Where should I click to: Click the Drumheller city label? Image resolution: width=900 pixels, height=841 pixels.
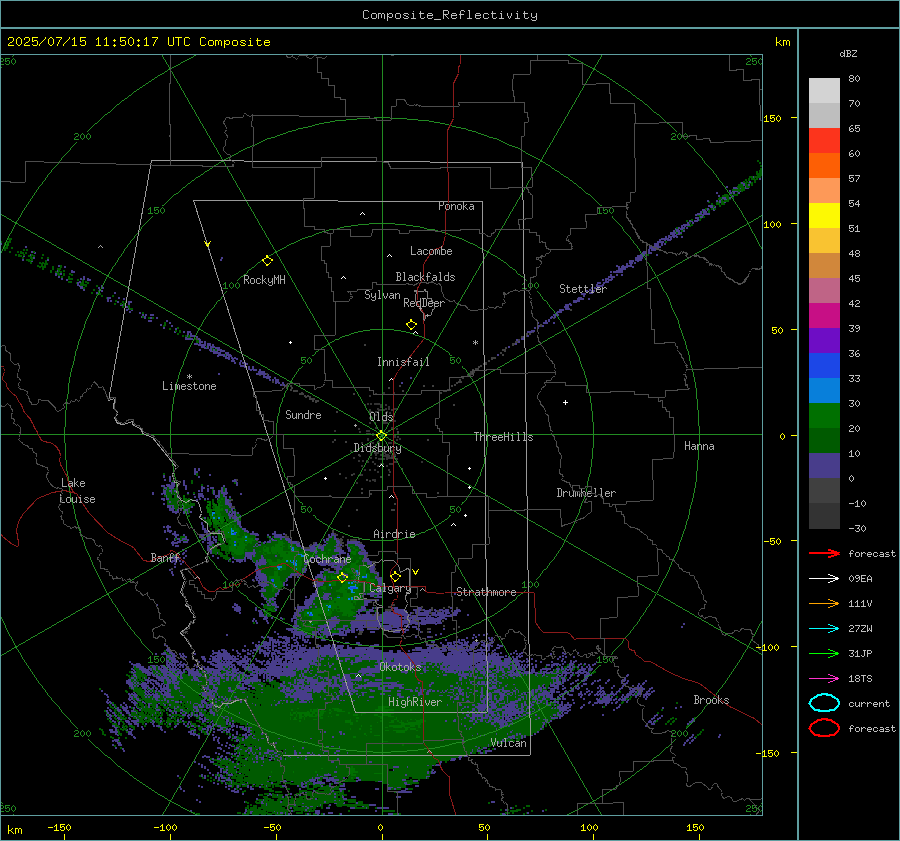coord(586,493)
